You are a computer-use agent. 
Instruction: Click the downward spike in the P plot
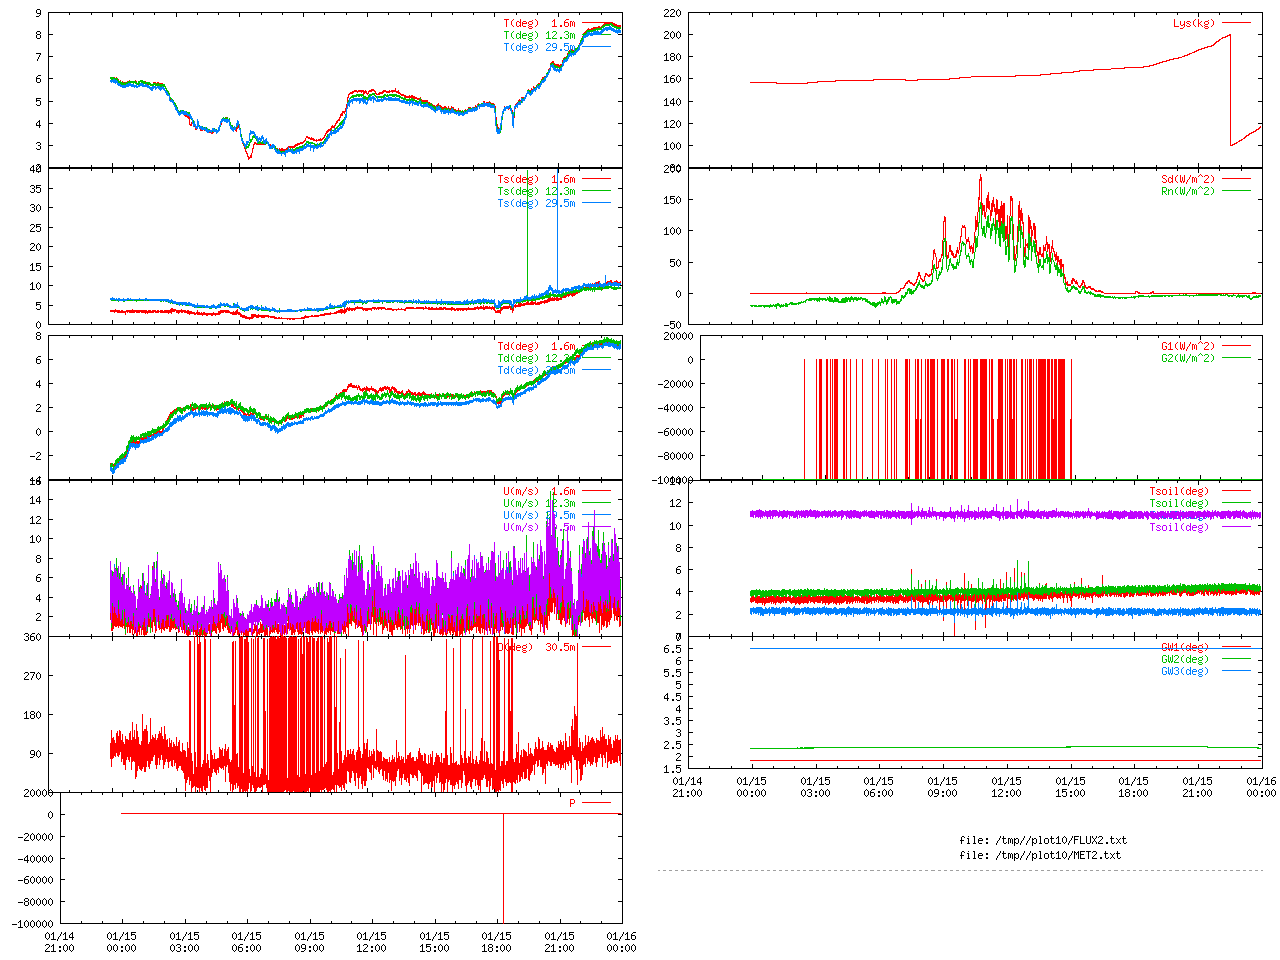coord(503,870)
